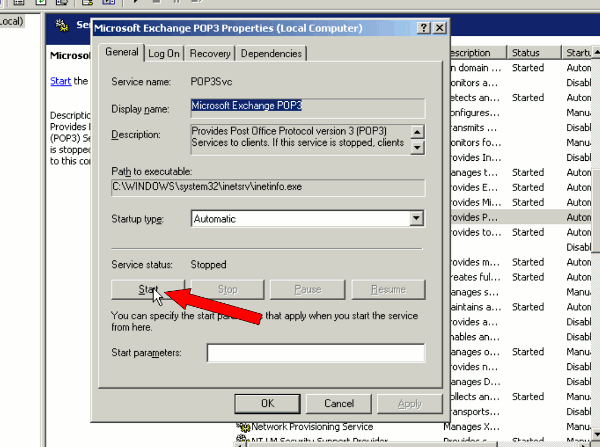Click the greyed-out Pause service button

tap(308, 289)
